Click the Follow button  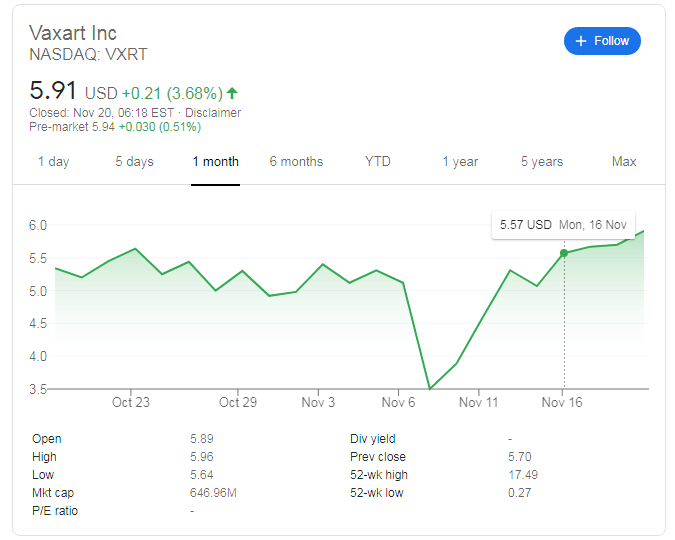(x=602, y=41)
